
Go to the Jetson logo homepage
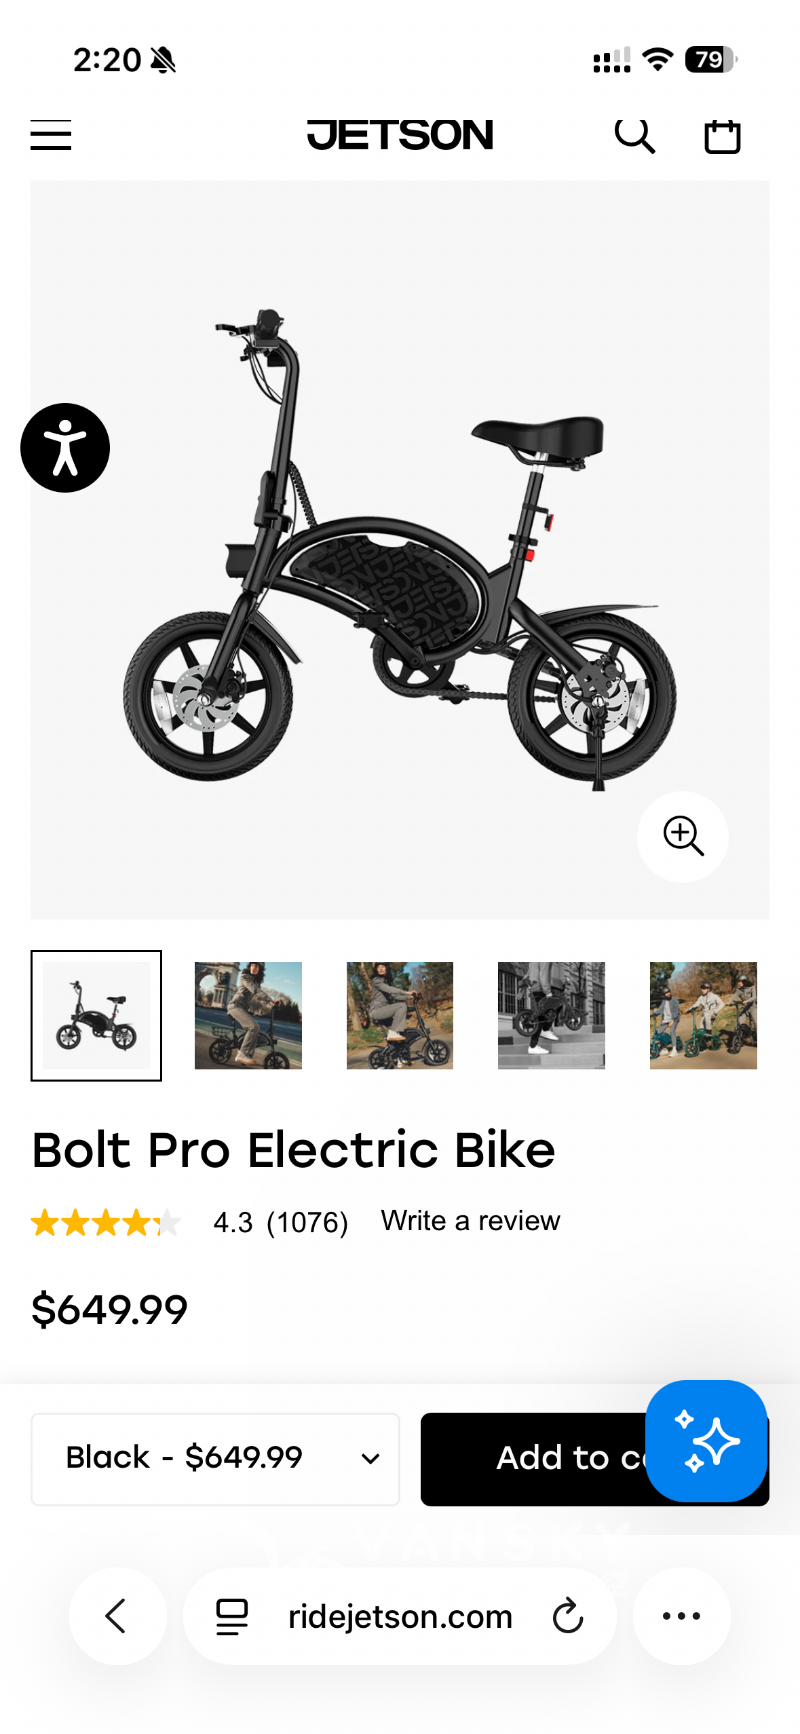[x=400, y=135]
